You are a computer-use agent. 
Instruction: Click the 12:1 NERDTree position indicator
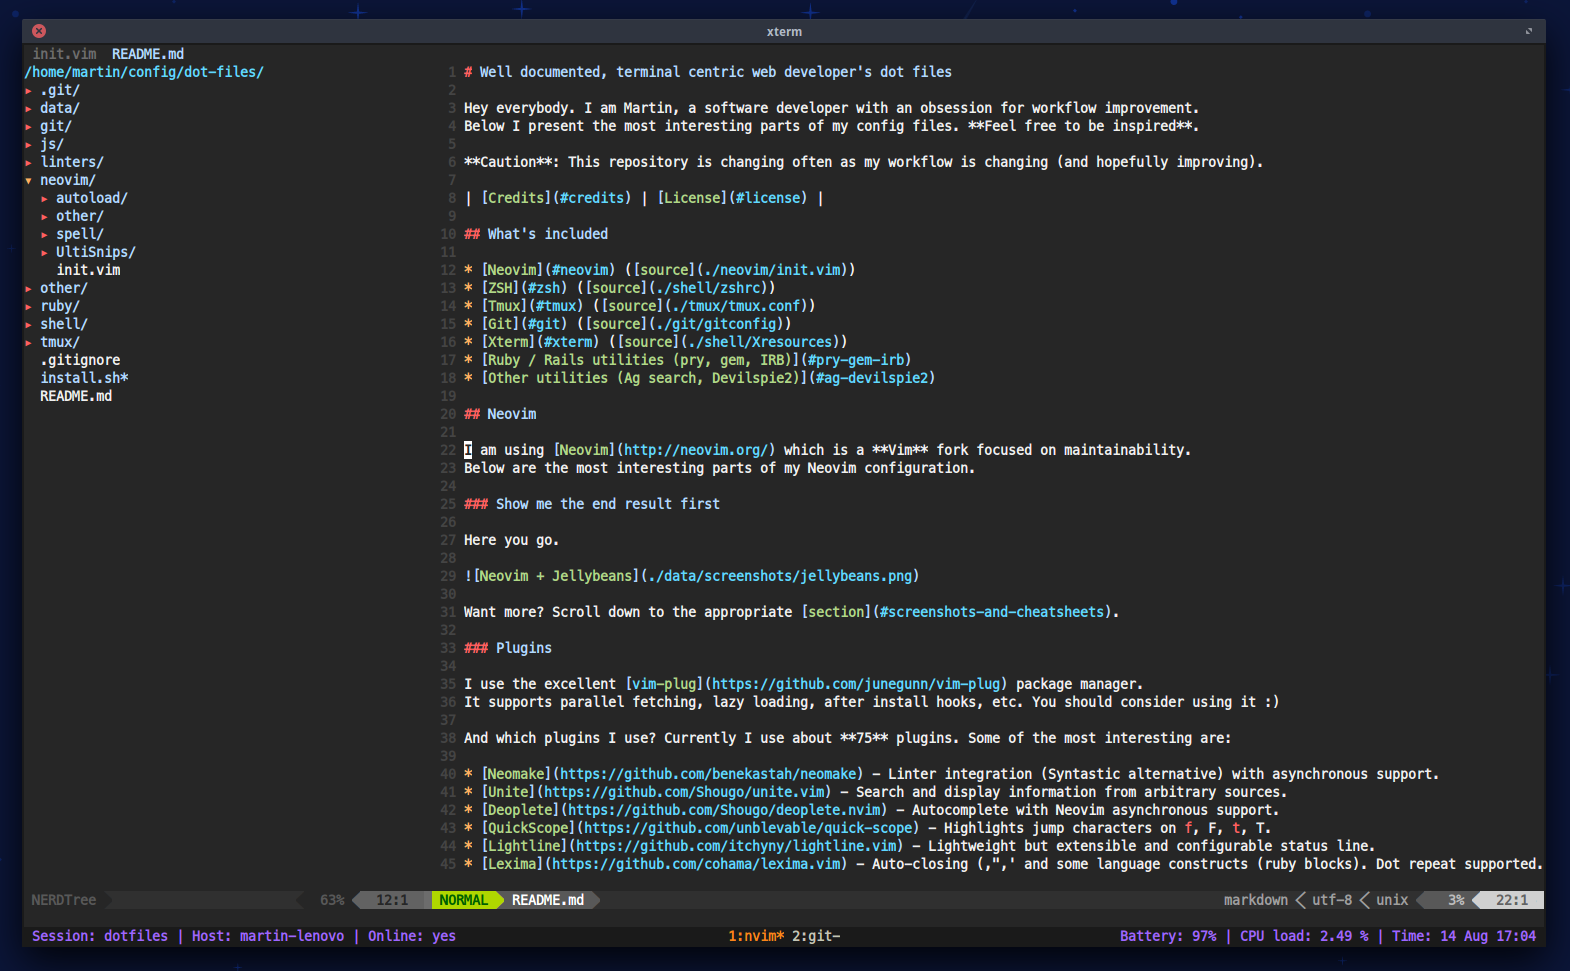coord(392,900)
